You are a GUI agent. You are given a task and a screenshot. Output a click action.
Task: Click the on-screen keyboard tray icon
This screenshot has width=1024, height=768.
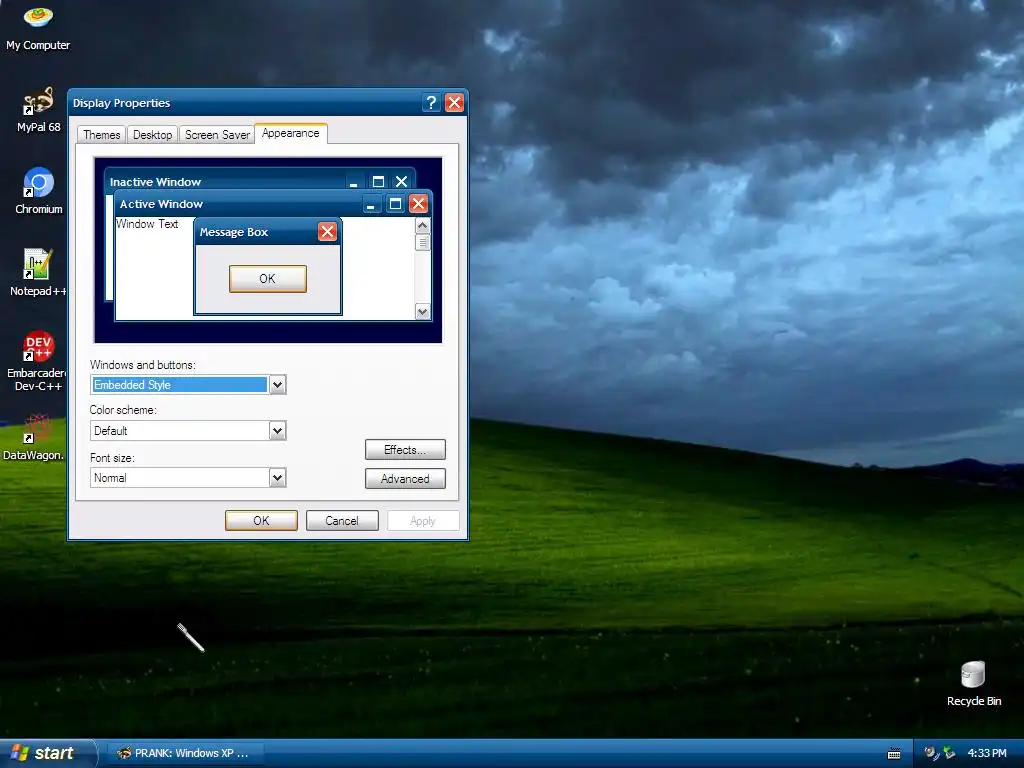coord(894,754)
